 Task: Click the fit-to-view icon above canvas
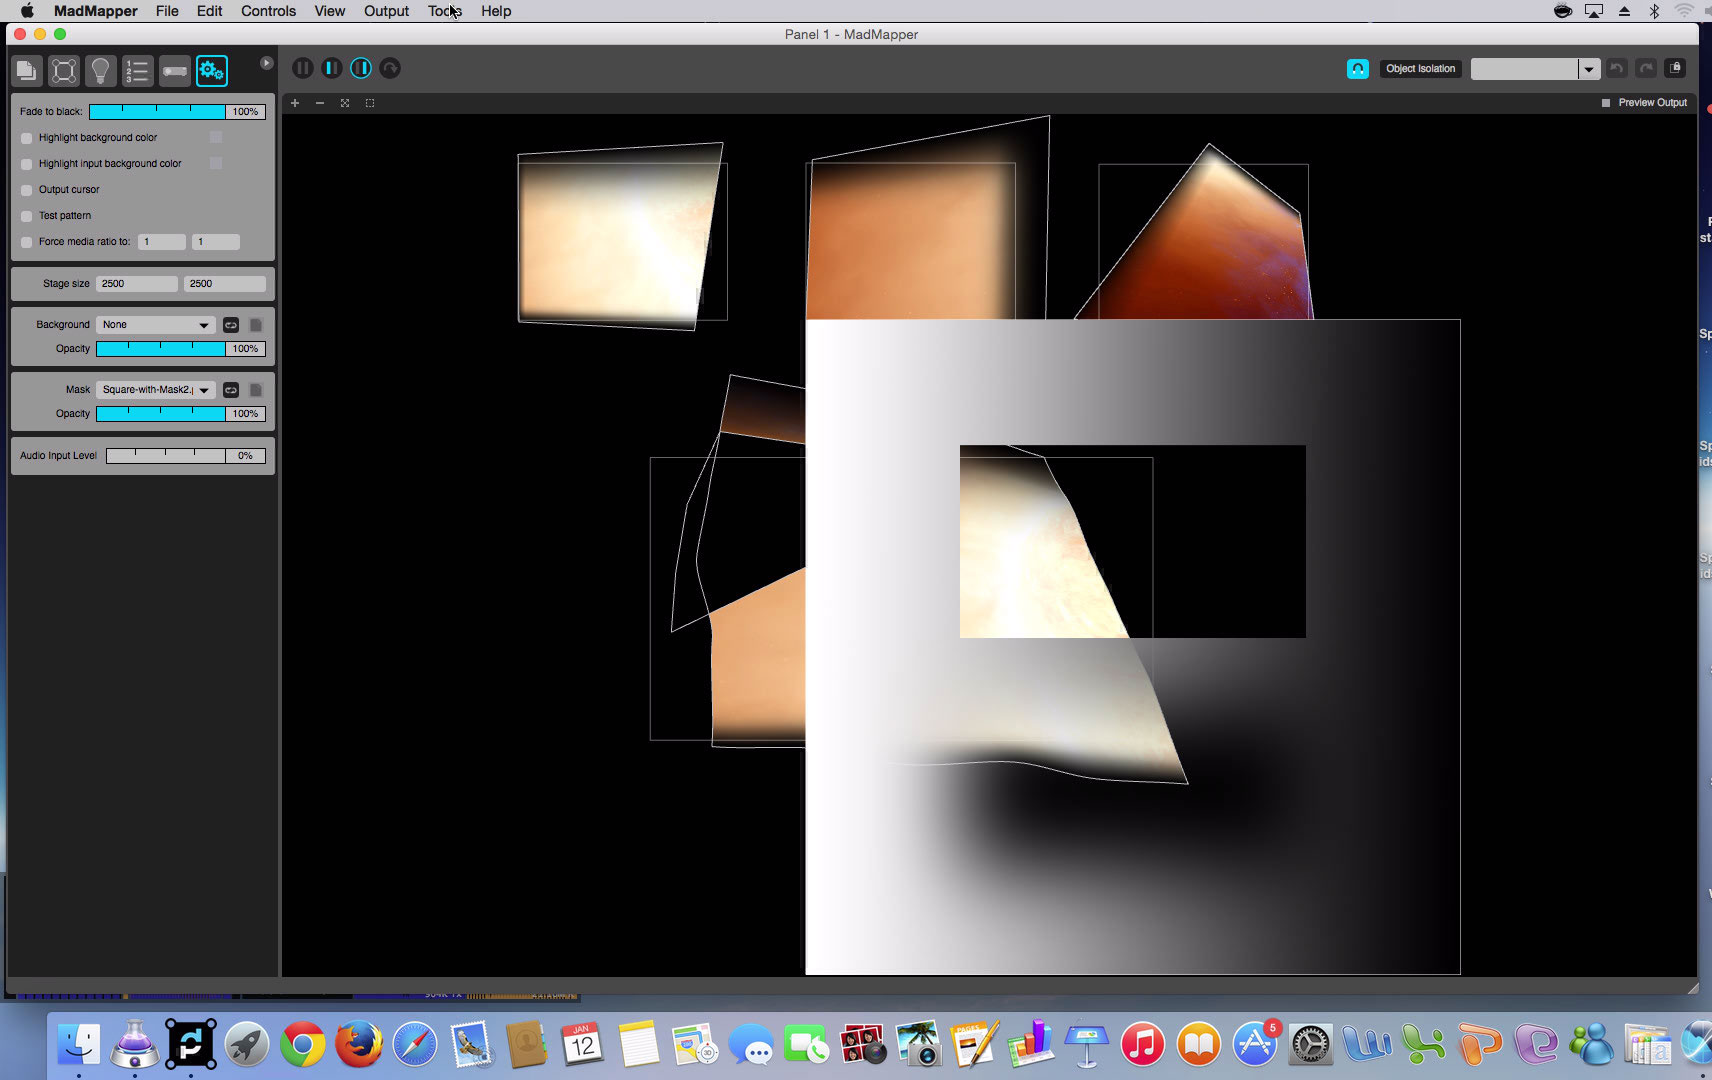click(x=345, y=103)
